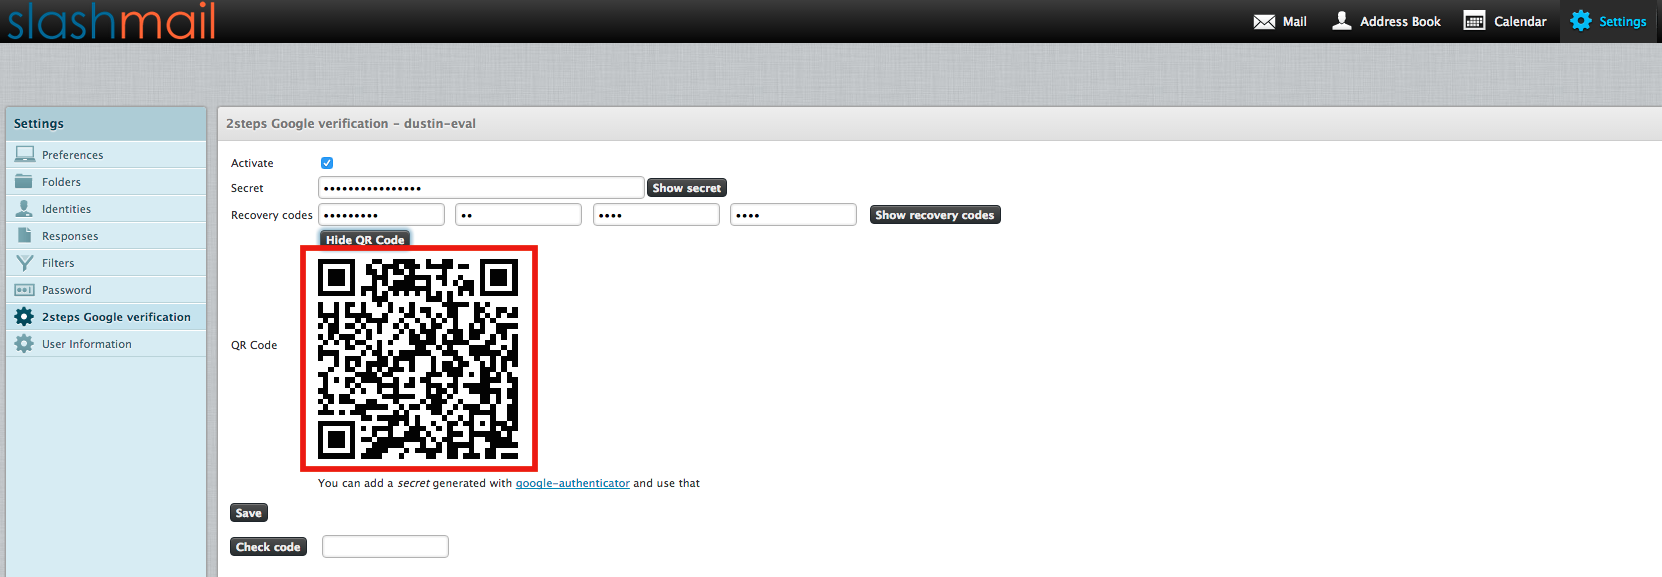This screenshot has width=1662, height=577.
Task: Click the Folders icon in sidebar
Action: [x=24, y=181]
